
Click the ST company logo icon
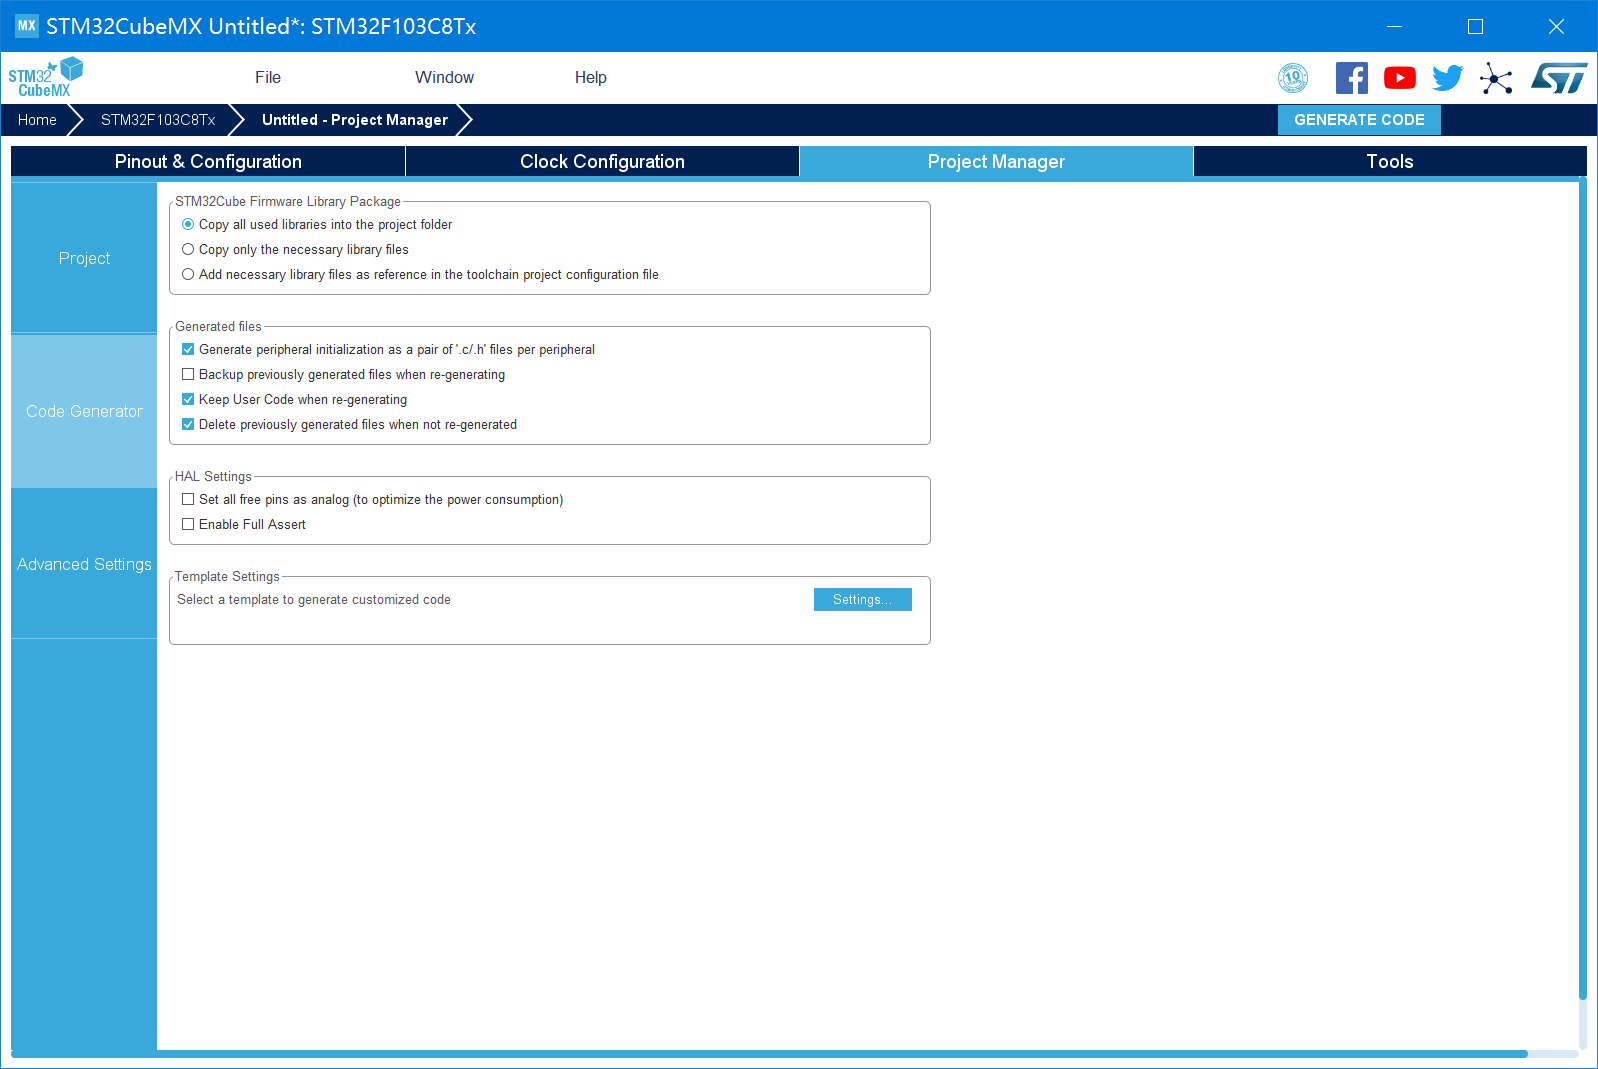(1559, 78)
